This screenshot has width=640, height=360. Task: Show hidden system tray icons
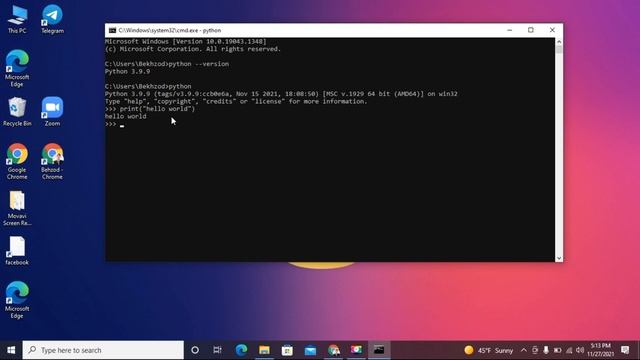click(524, 350)
